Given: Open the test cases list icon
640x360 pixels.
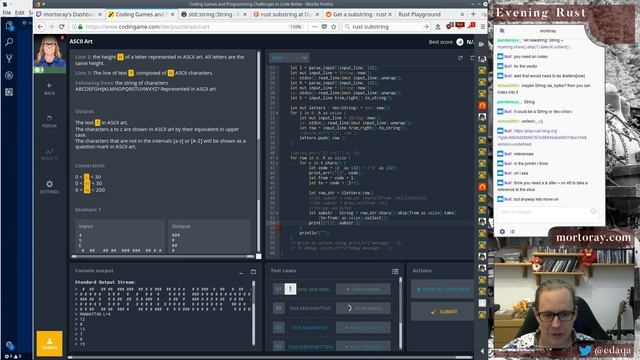Looking at the screenshot, I should 395,271.
